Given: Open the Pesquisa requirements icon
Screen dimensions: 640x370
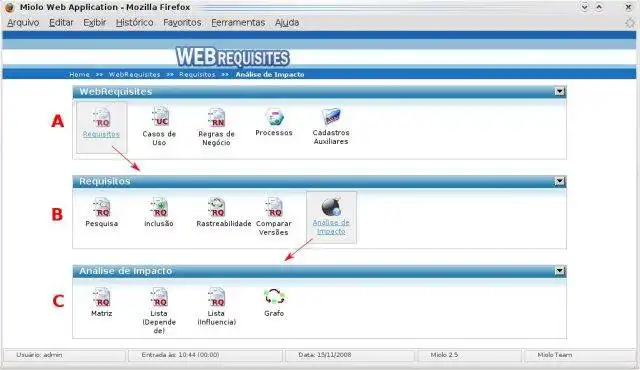Looking at the screenshot, I should [x=102, y=207].
